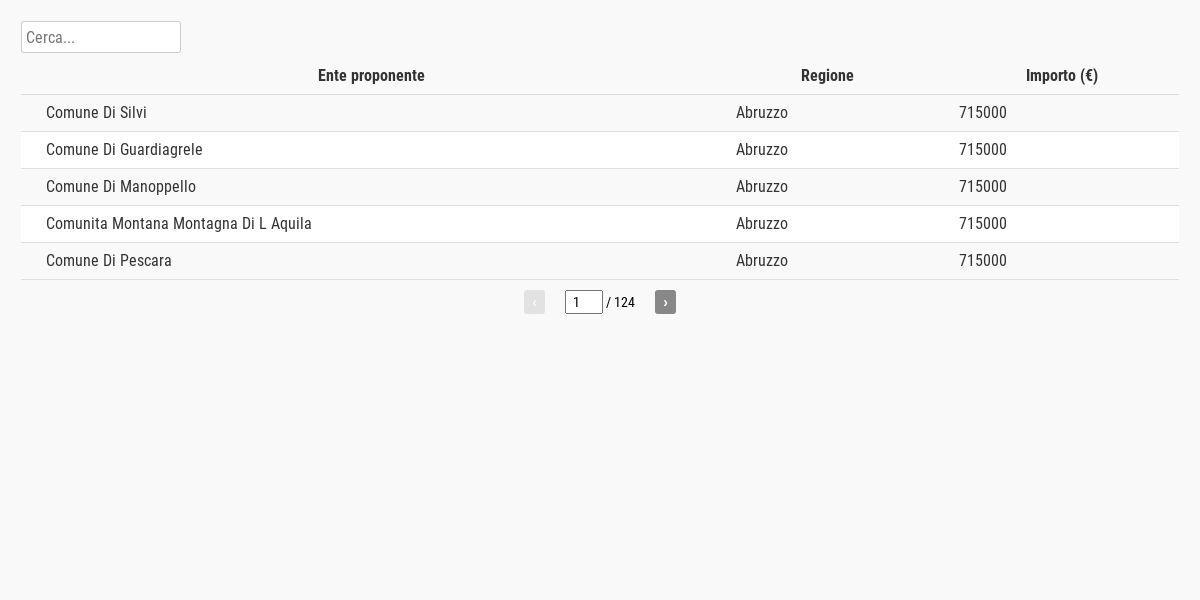The image size is (1200, 600).
Task: Select the Comune Di Pescara row
Action: coord(600,261)
